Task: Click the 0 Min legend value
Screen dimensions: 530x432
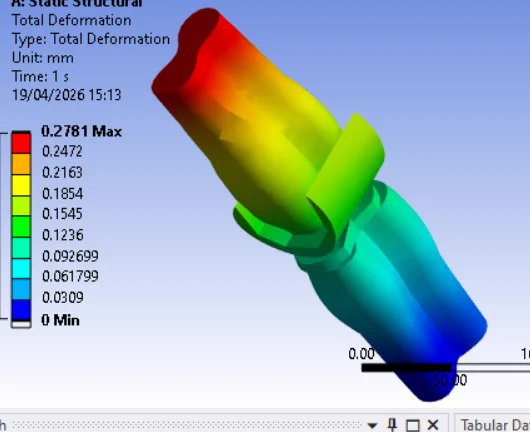Action: 61,320
